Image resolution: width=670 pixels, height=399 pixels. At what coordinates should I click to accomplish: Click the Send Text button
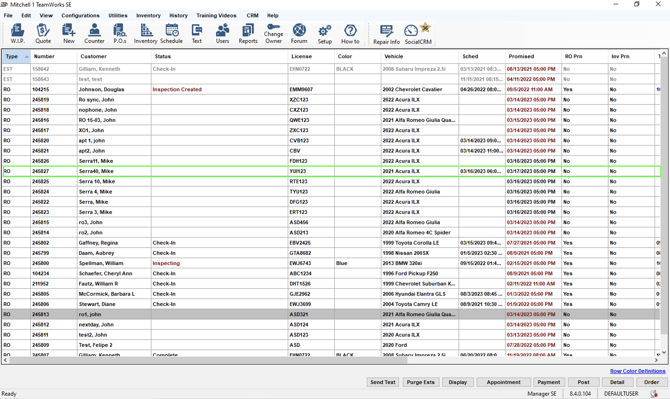(x=383, y=382)
